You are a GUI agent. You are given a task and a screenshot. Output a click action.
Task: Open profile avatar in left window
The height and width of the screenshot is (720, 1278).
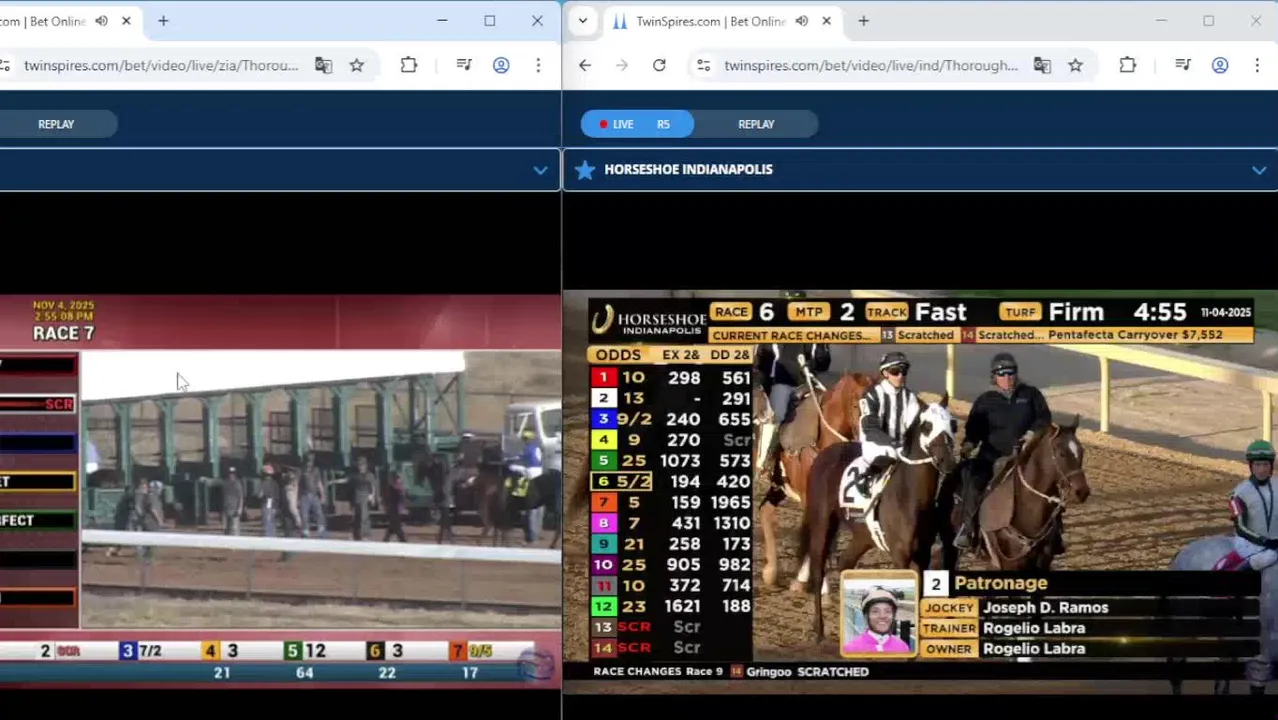(501, 65)
